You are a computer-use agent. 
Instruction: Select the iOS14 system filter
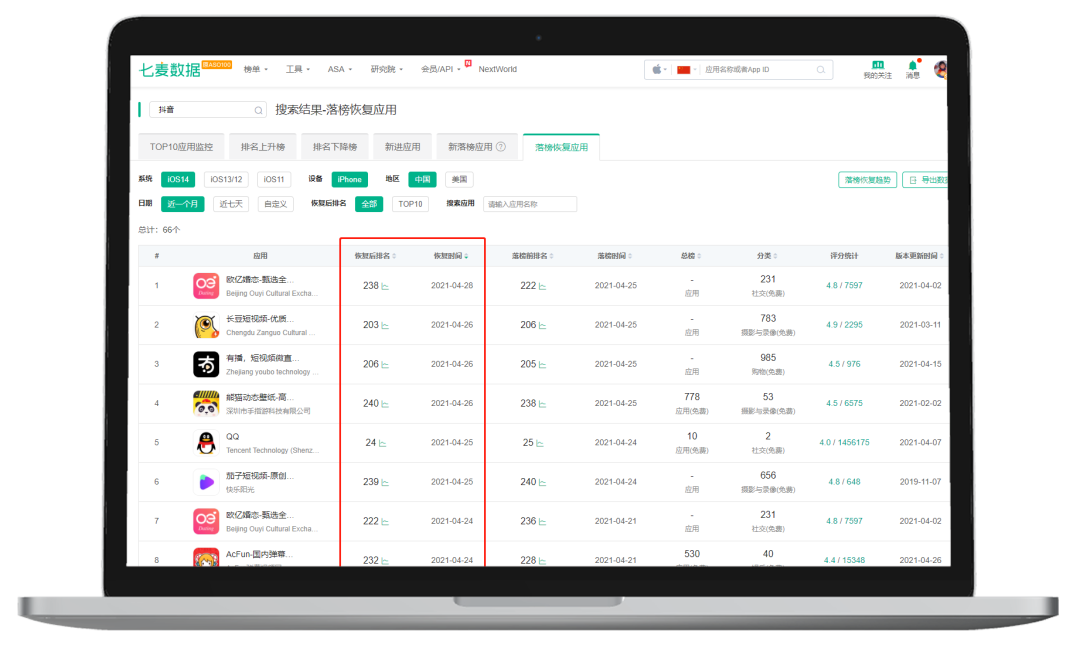tap(178, 179)
